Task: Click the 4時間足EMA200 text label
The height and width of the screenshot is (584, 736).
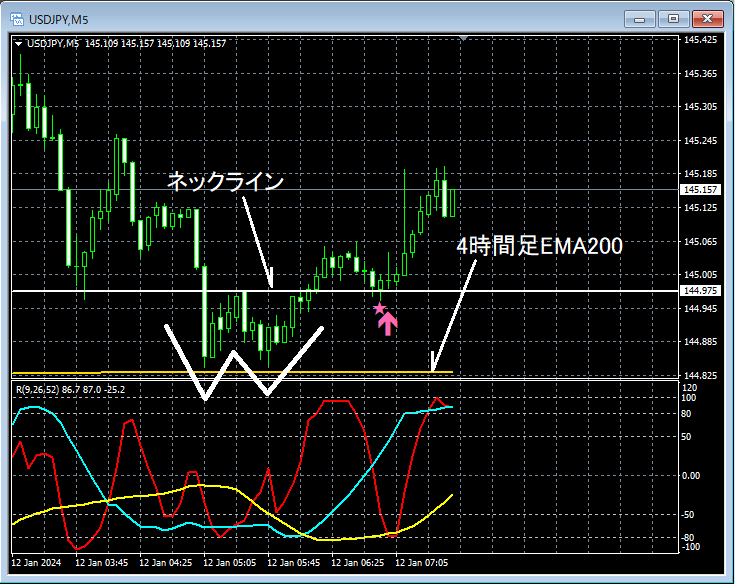Action: [540, 246]
